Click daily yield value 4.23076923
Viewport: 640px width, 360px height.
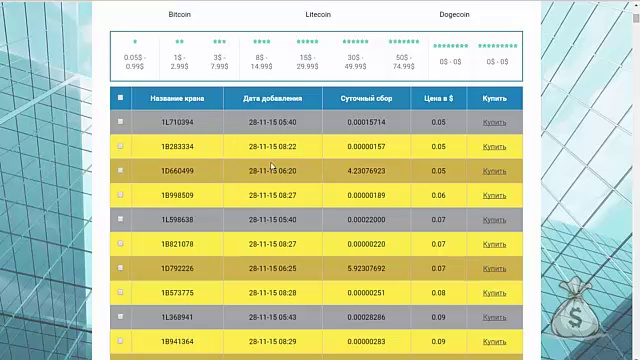pos(366,171)
